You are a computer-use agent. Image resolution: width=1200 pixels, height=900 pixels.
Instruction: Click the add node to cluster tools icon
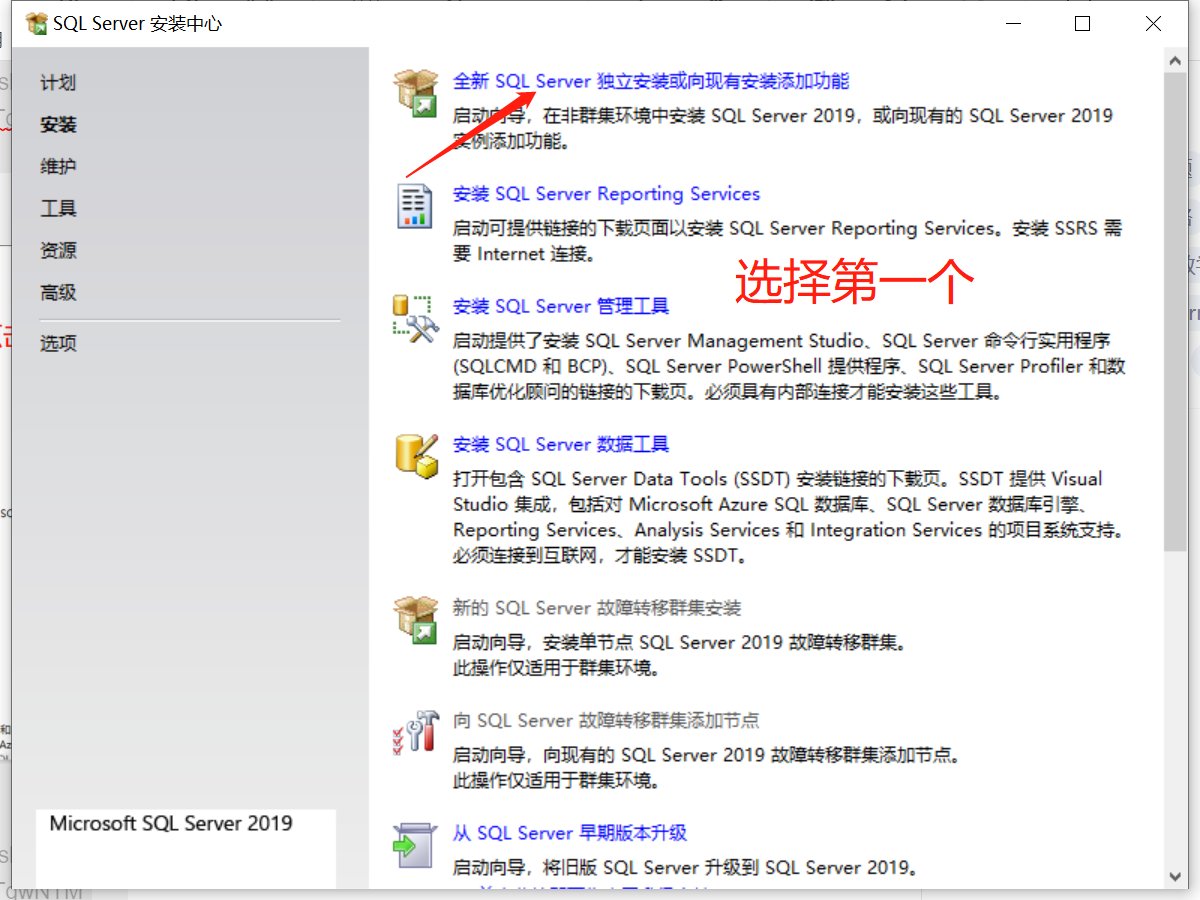pos(415,732)
